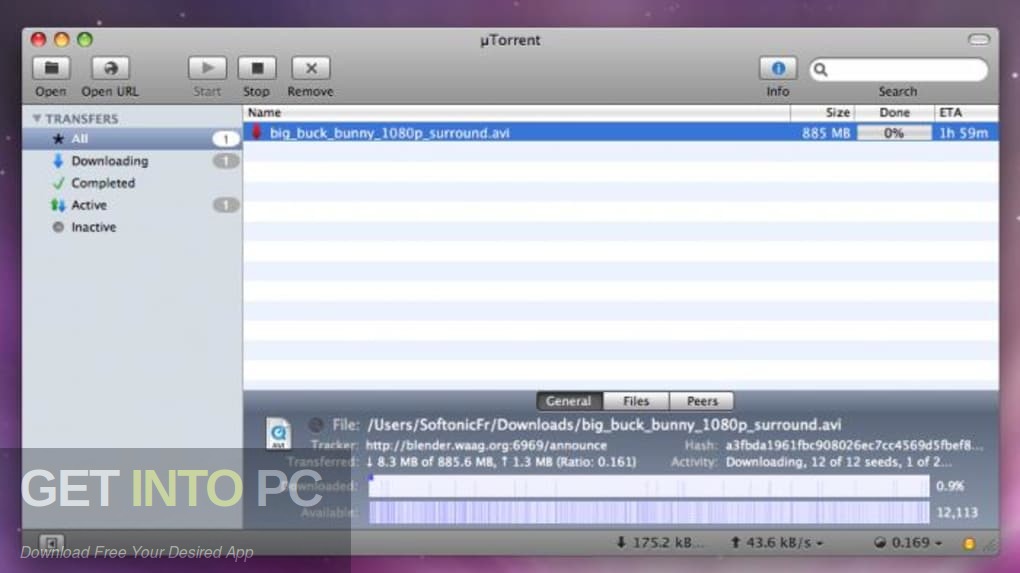
Task: Click the 1h 59m ETA cell
Action: 963,133
